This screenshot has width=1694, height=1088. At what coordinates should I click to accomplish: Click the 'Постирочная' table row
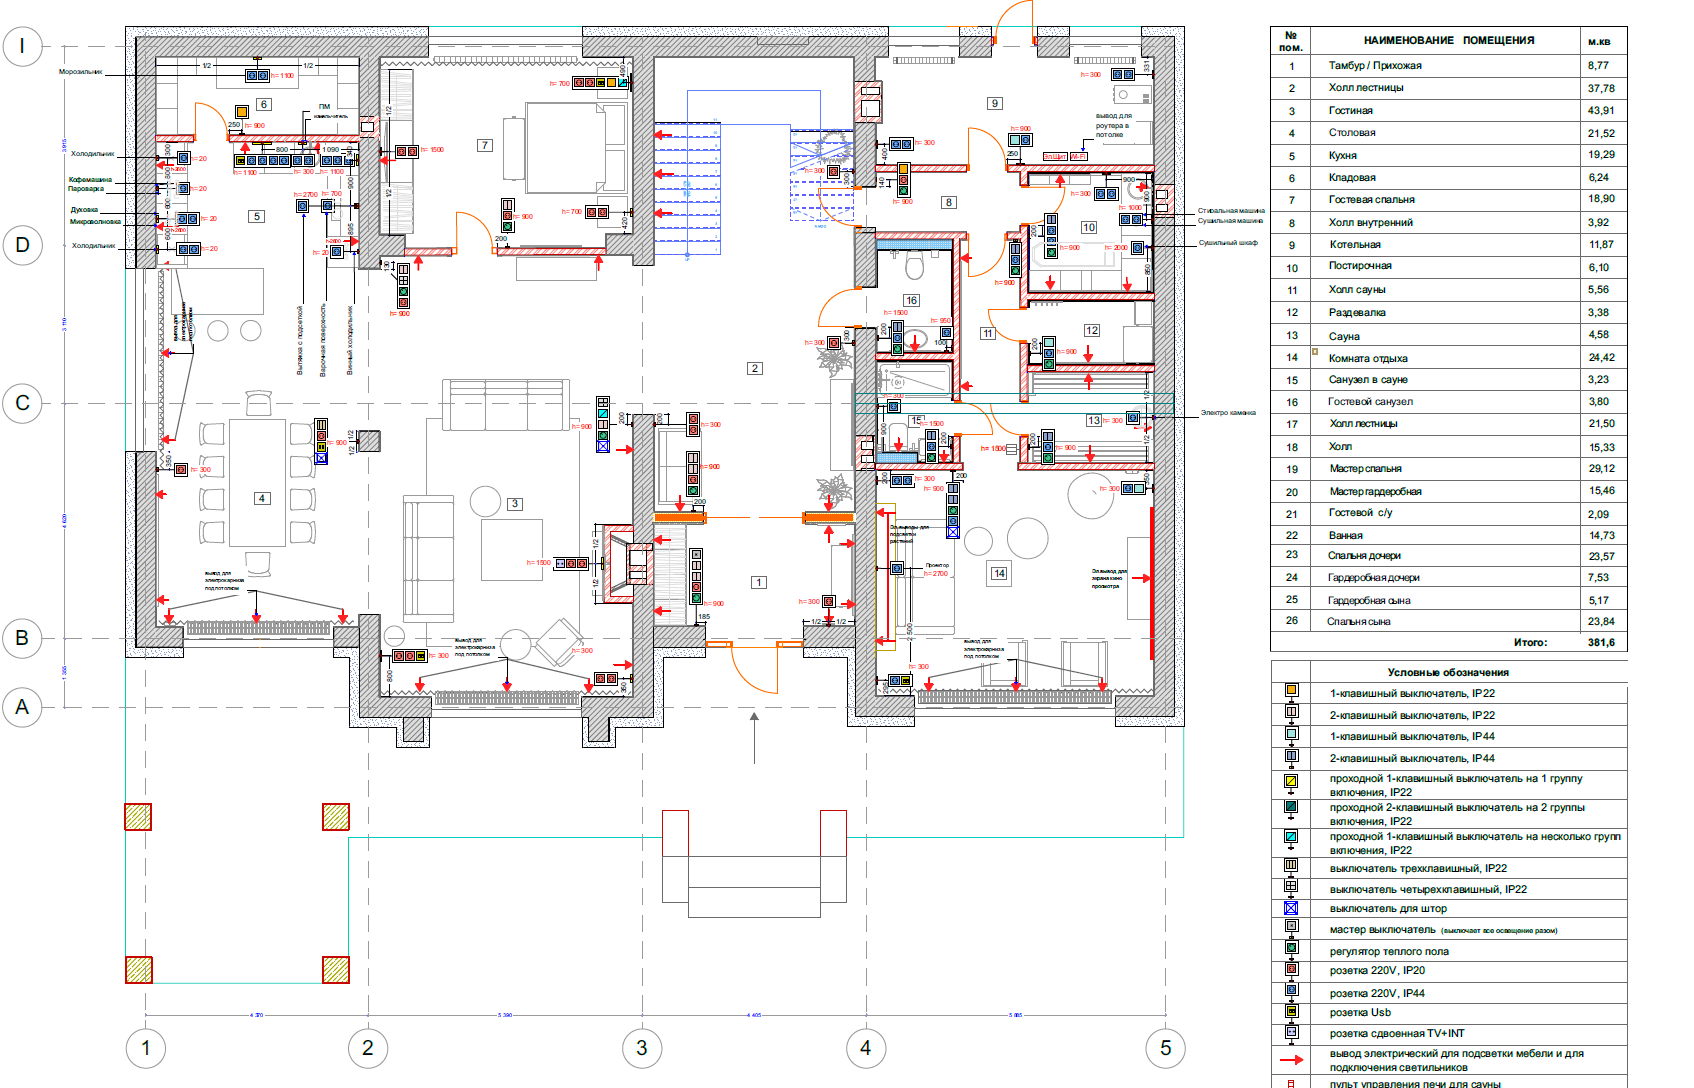click(x=1449, y=267)
